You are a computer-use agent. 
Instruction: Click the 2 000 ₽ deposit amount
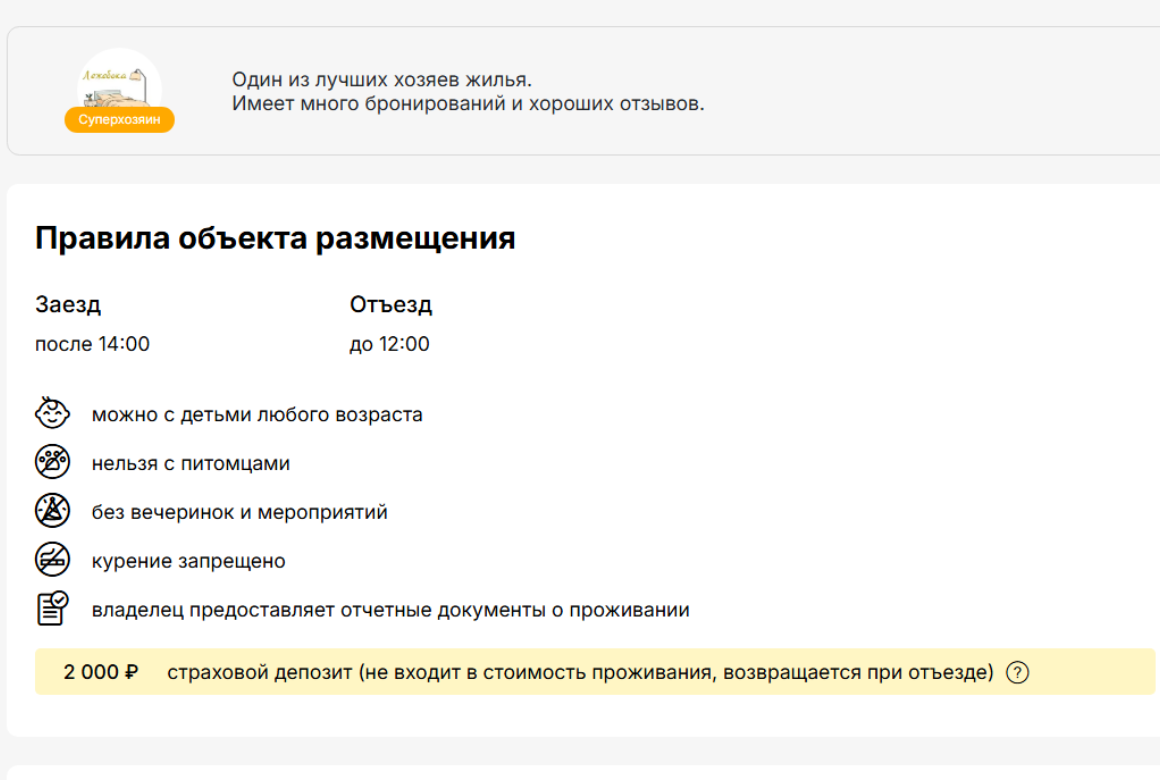pos(101,672)
